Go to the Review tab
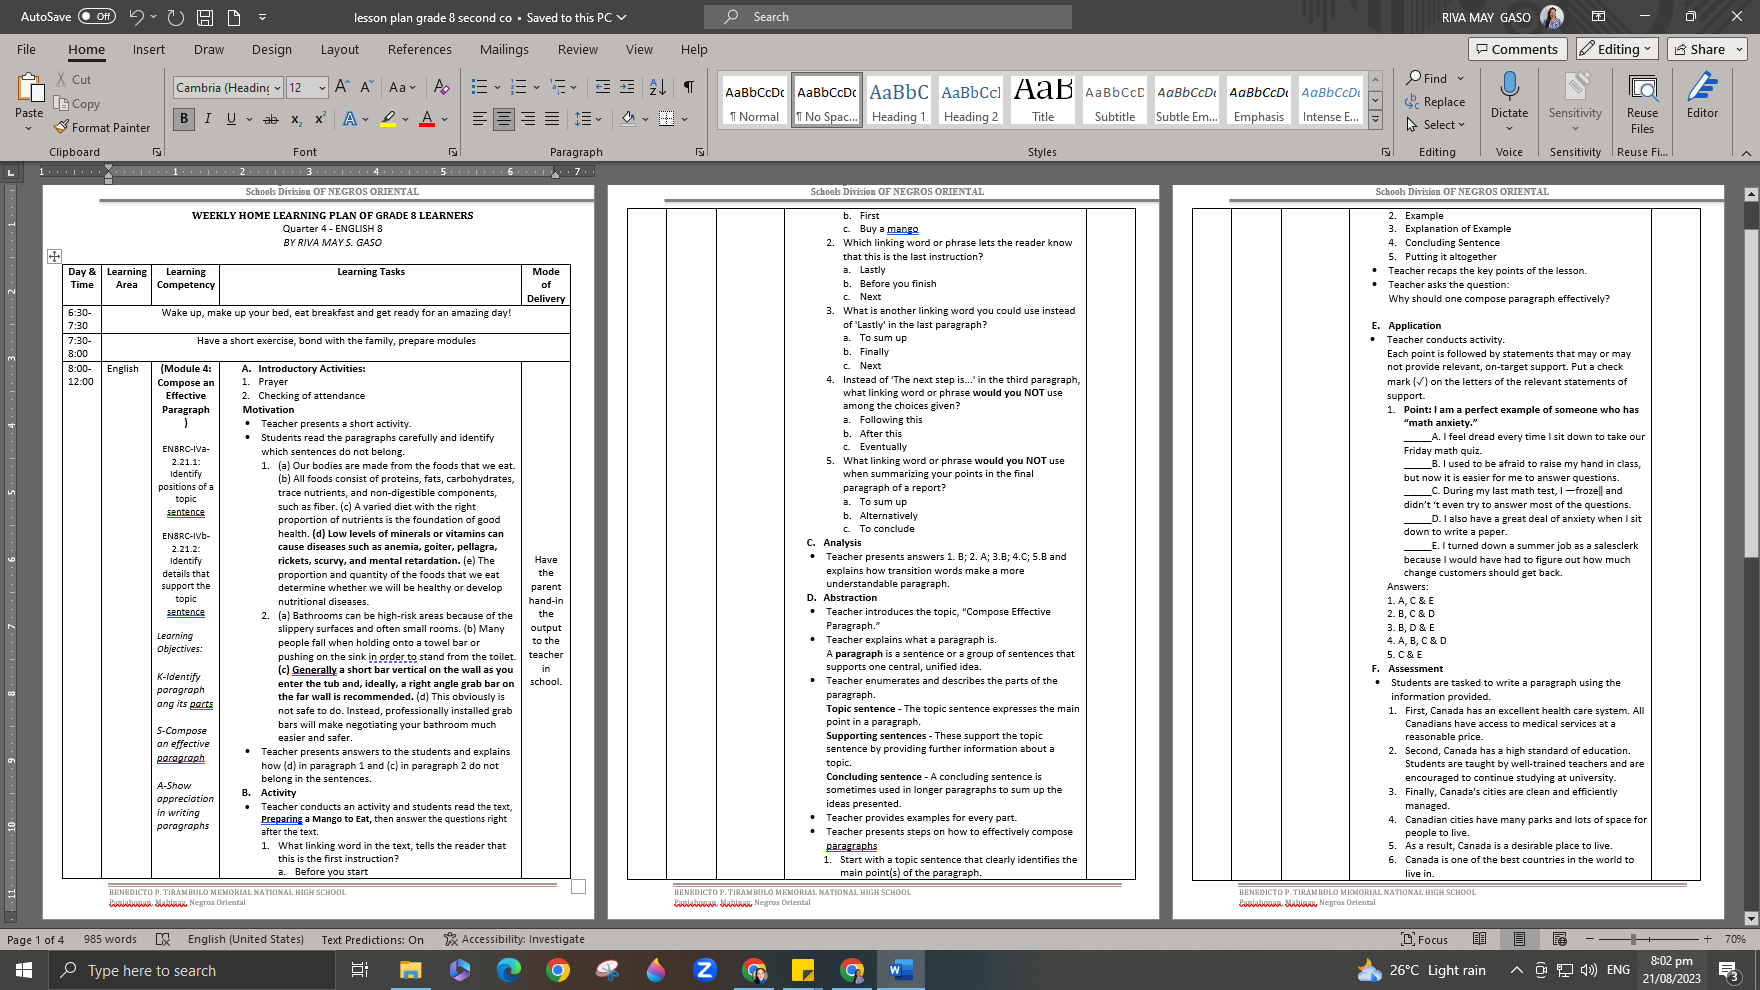 click(578, 49)
